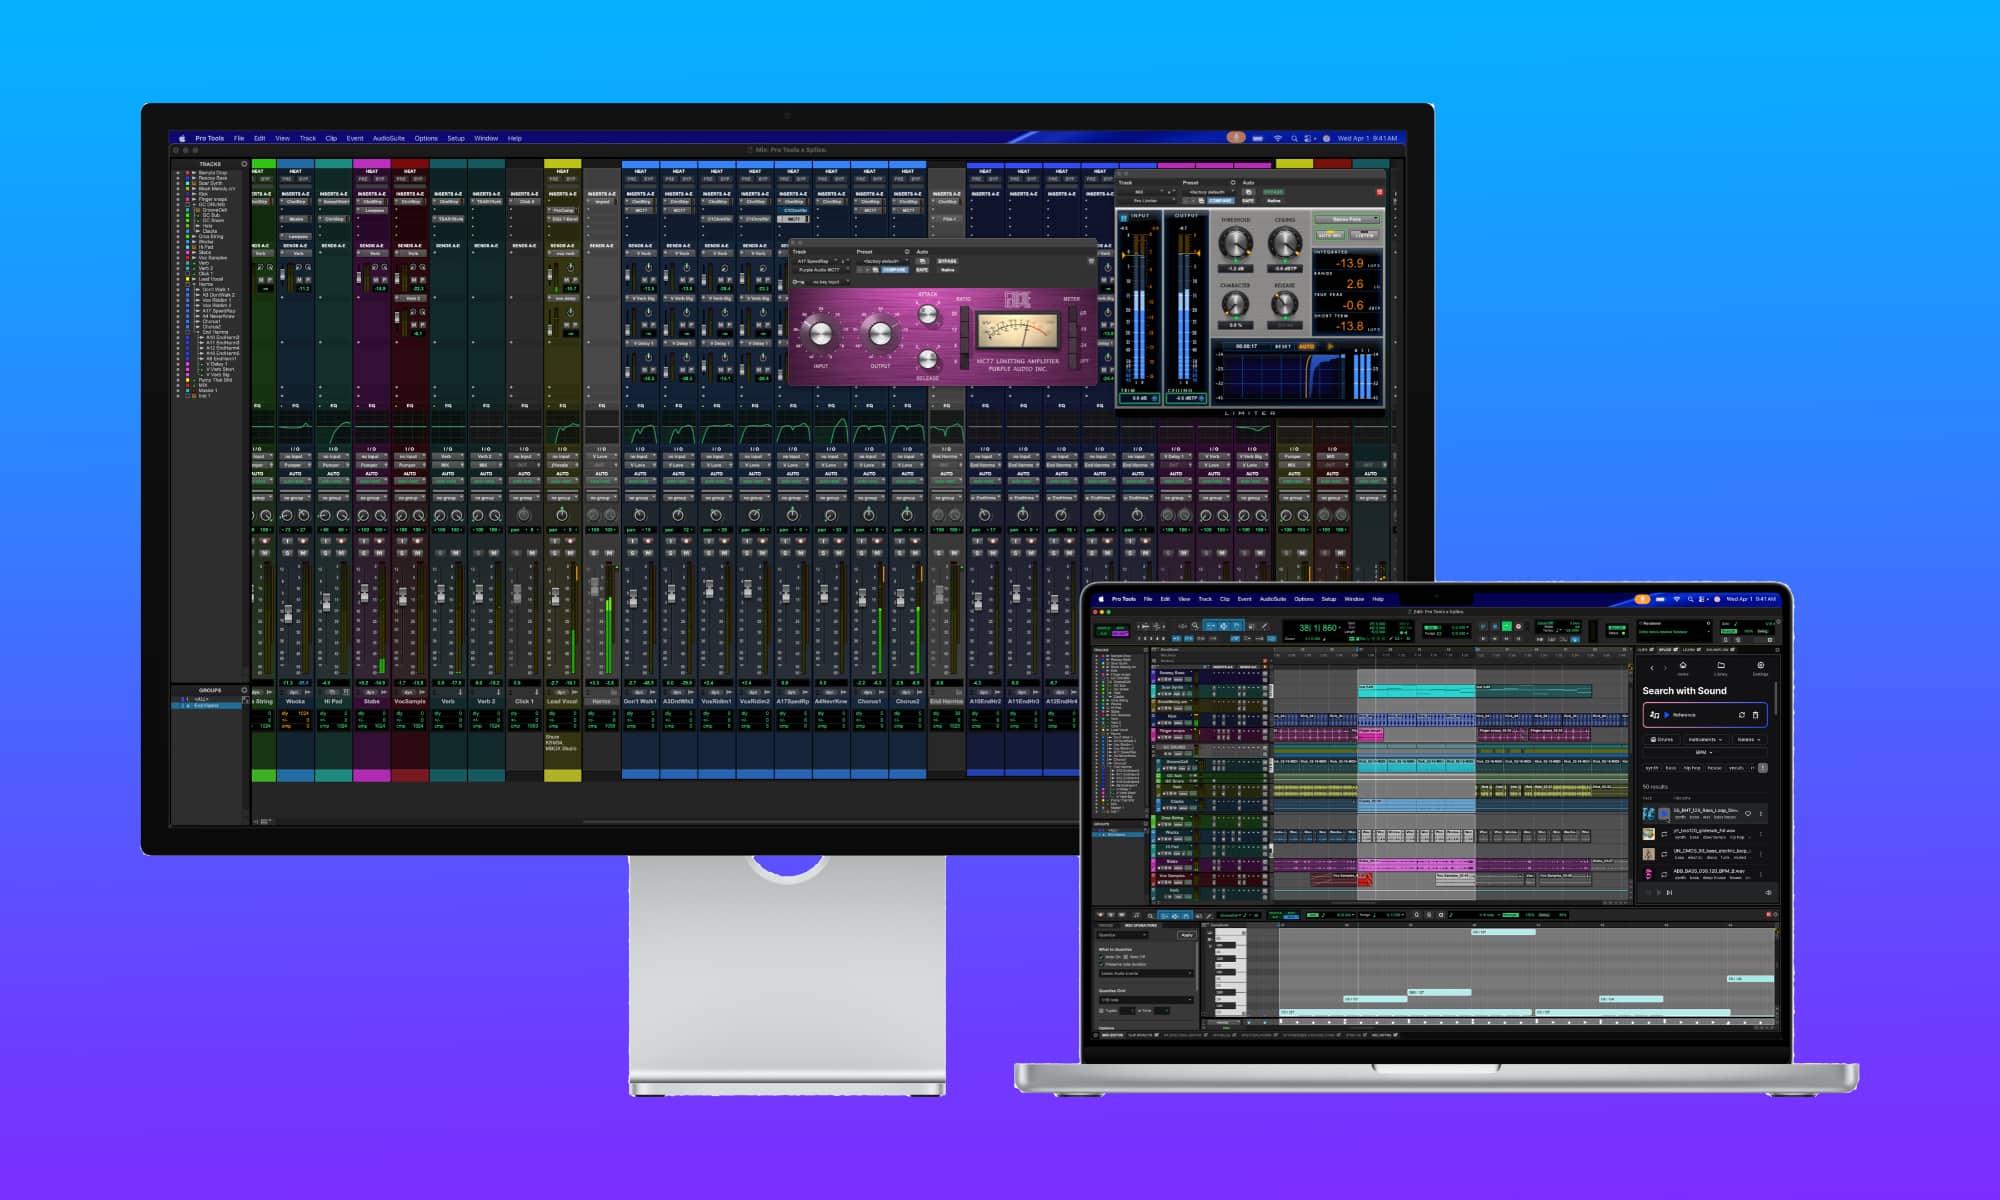This screenshot has width=2000, height=1200.
Task: Click the Zoomer magnifier tool in Edit window
Action: pos(1195,626)
